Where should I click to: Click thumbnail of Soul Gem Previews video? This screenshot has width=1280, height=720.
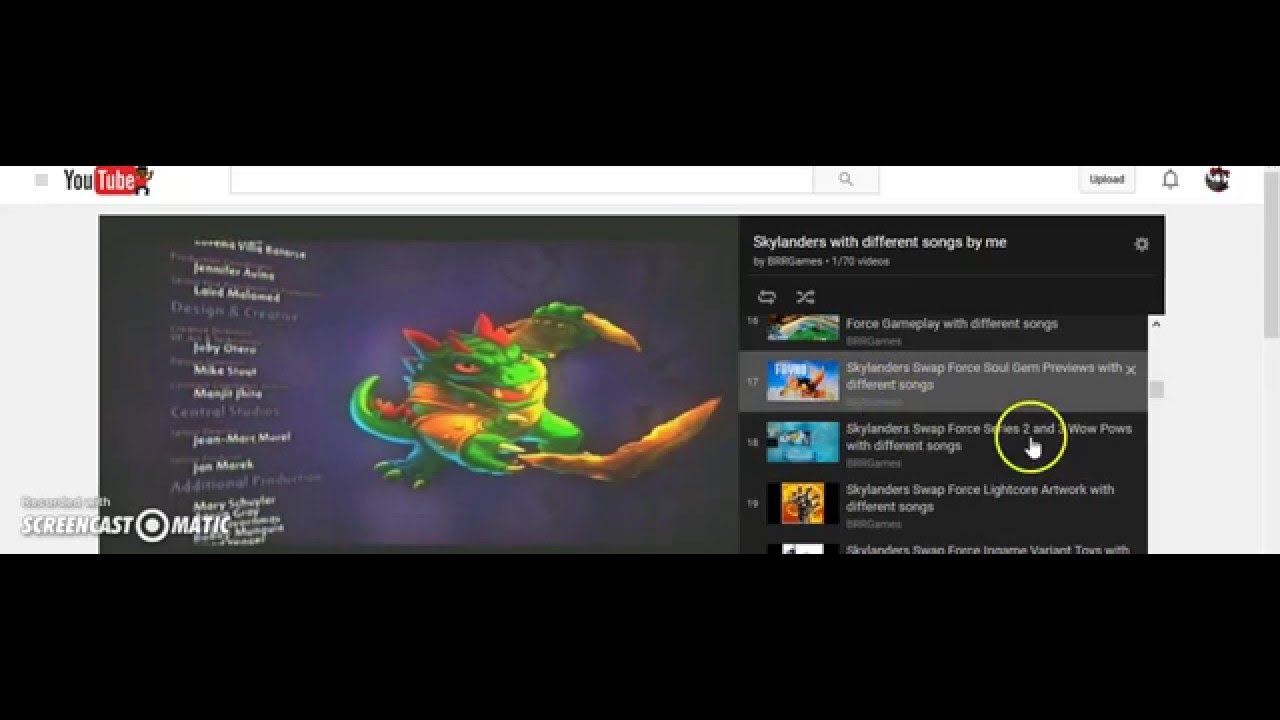(803, 380)
